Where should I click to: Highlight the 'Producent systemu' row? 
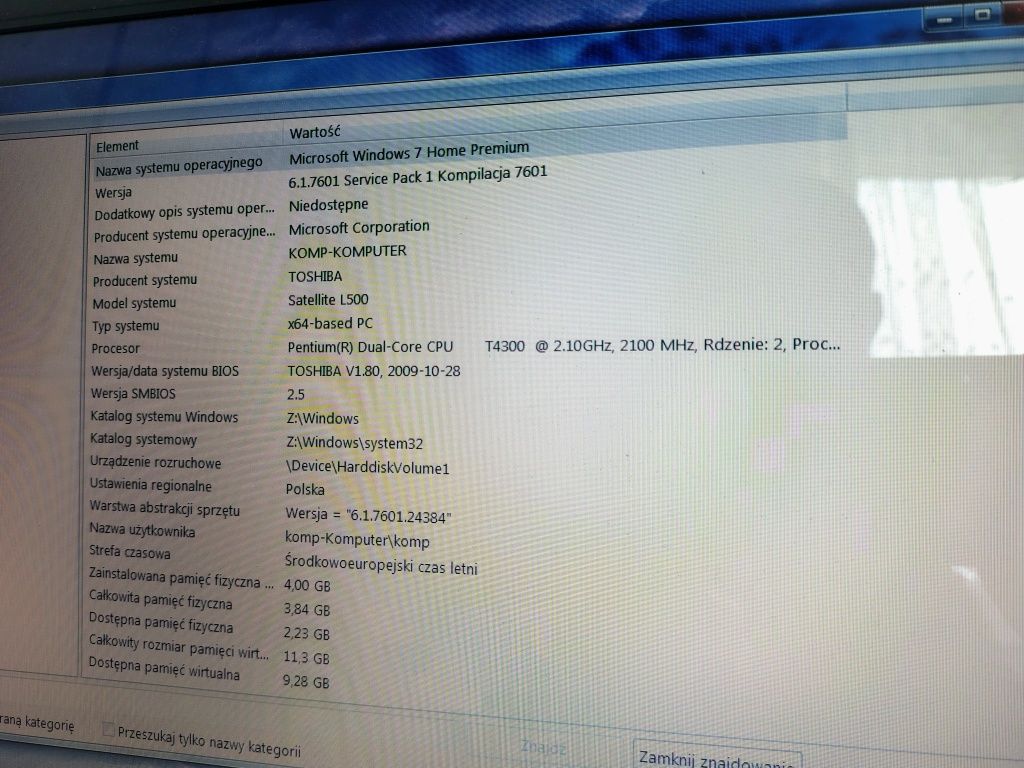pyautogui.click(x=144, y=280)
